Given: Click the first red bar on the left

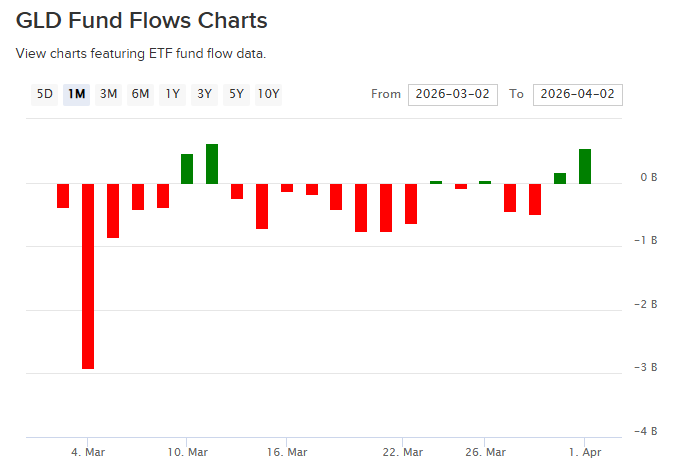Looking at the screenshot, I should tap(63, 195).
